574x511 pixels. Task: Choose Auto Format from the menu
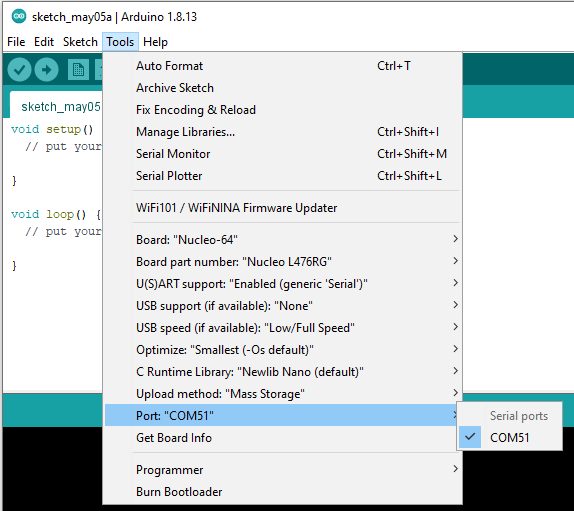[282, 66]
